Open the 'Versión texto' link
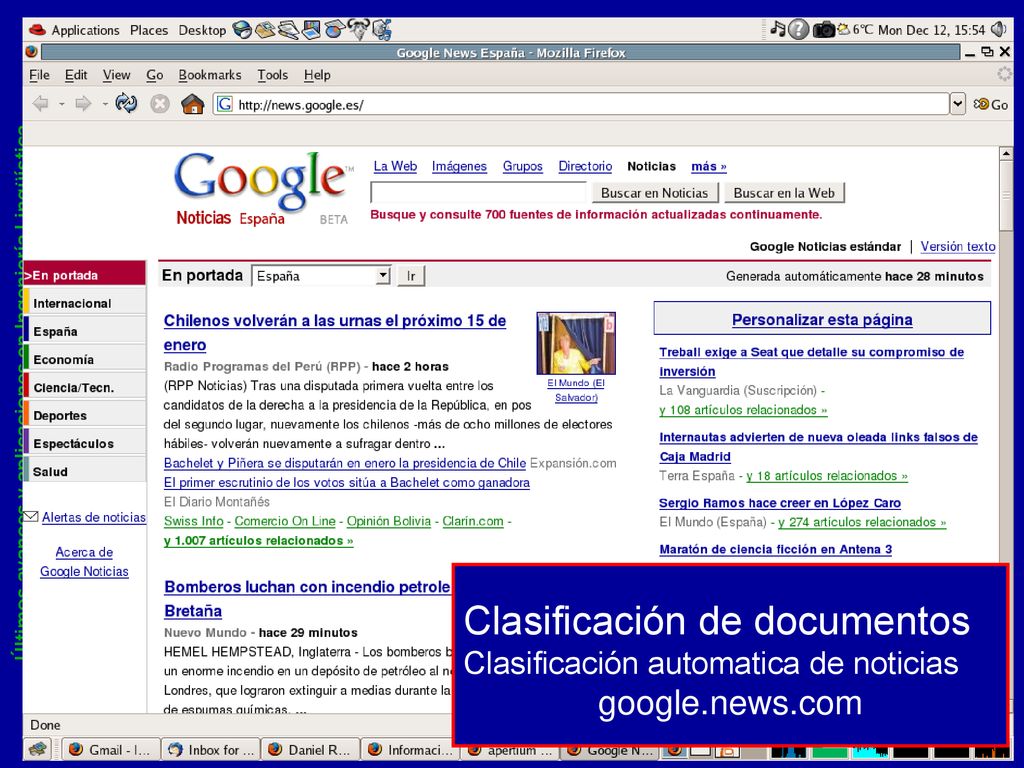The height and width of the screenshot is (768, 1024). [958, 247]
